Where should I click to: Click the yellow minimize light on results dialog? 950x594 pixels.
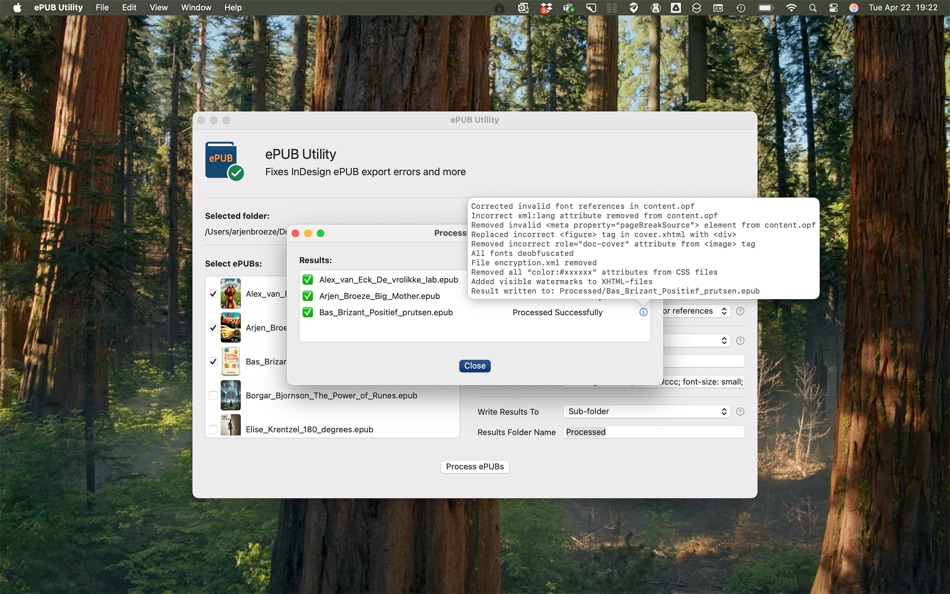point(308,233)
